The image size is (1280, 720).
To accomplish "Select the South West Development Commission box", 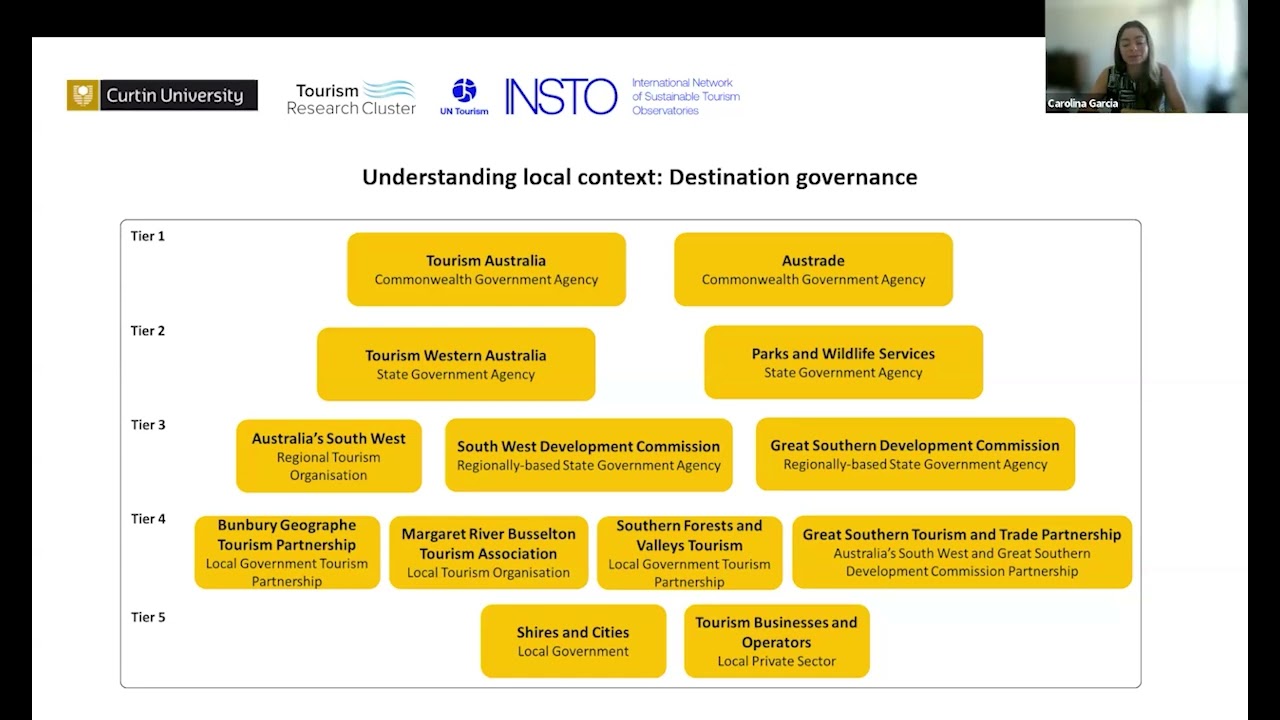I will [x=589, y=455].
